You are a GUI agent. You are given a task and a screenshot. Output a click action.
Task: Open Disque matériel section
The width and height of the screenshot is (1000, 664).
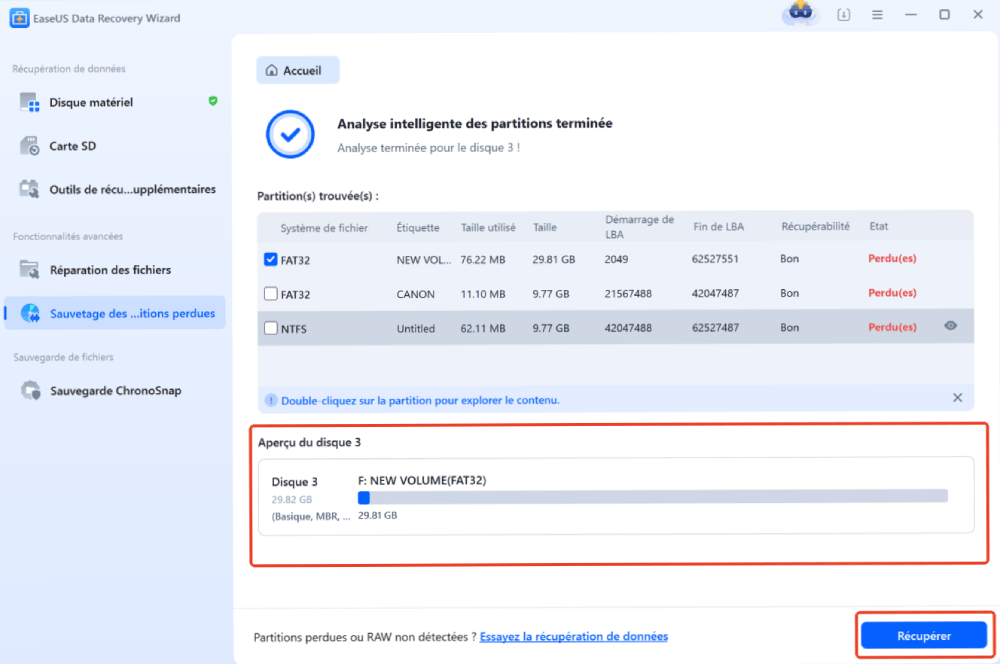[115, 102]
